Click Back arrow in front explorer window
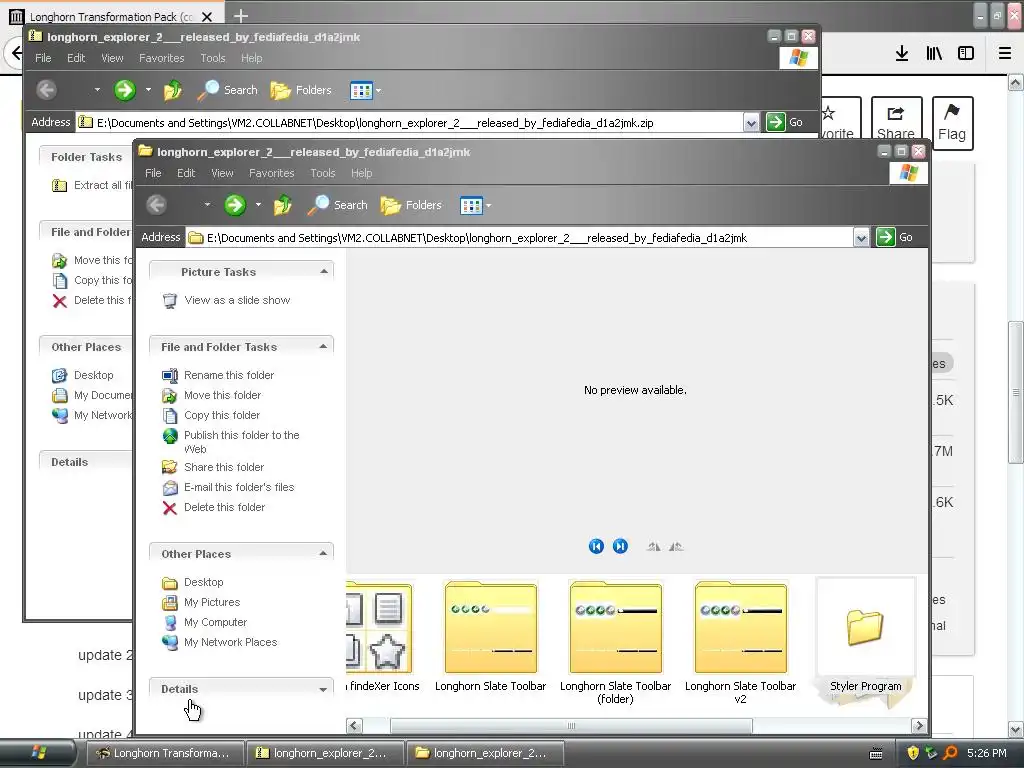The image size is (1024, 768). coord(156,205)
